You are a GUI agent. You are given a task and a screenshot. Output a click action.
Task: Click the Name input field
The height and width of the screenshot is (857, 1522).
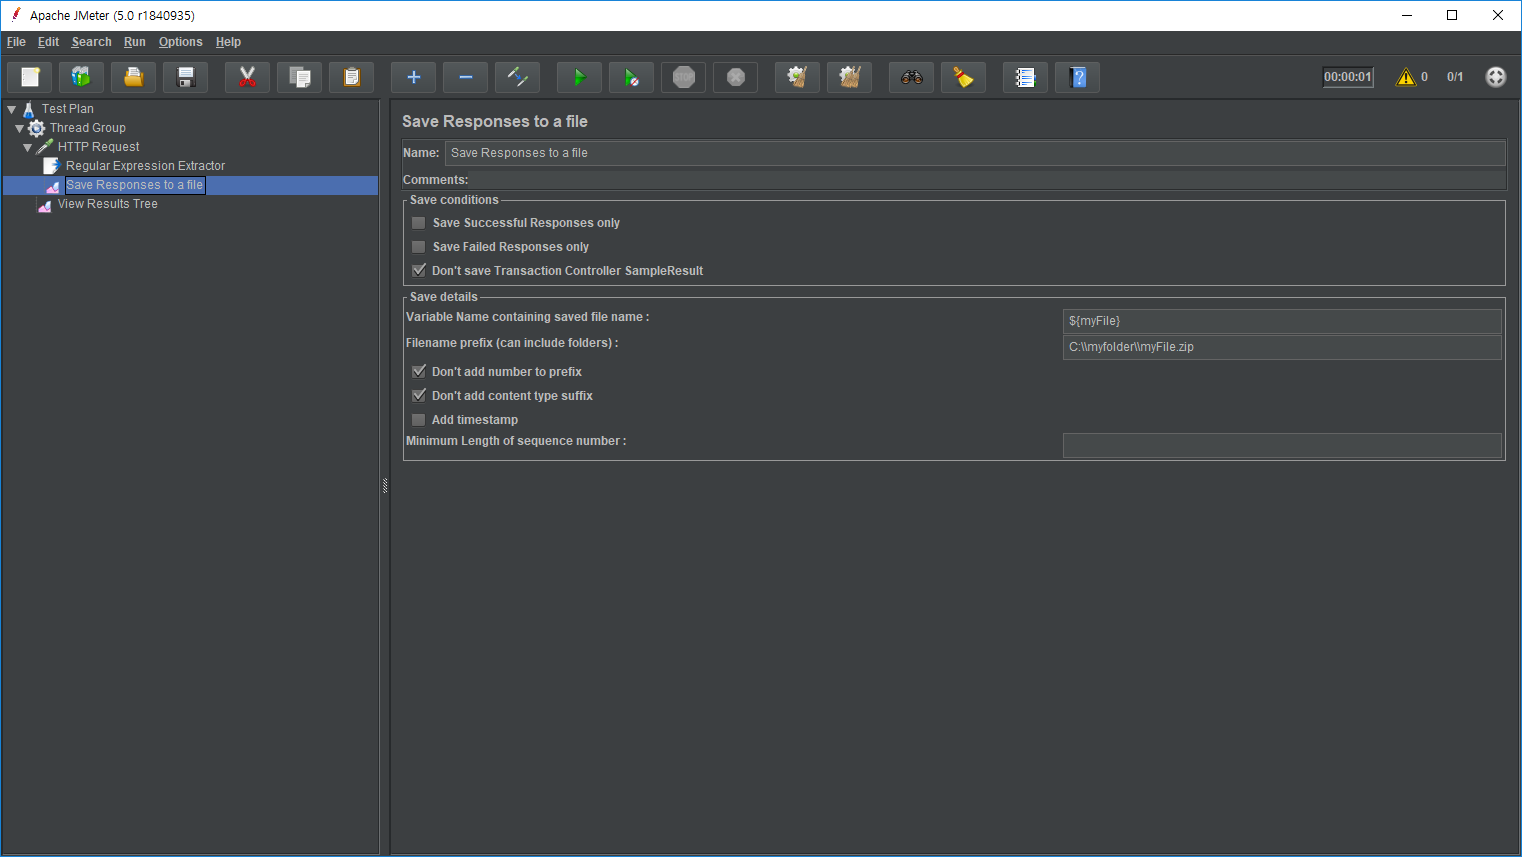tap(975, 153)
